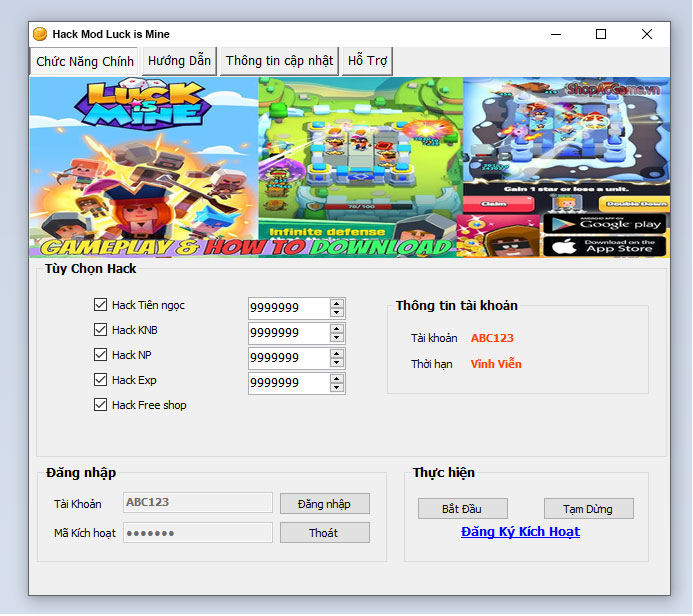Click the Tài Khoản input field
Image resolution: width=693 pixels, height=616 pixels.
198,503
